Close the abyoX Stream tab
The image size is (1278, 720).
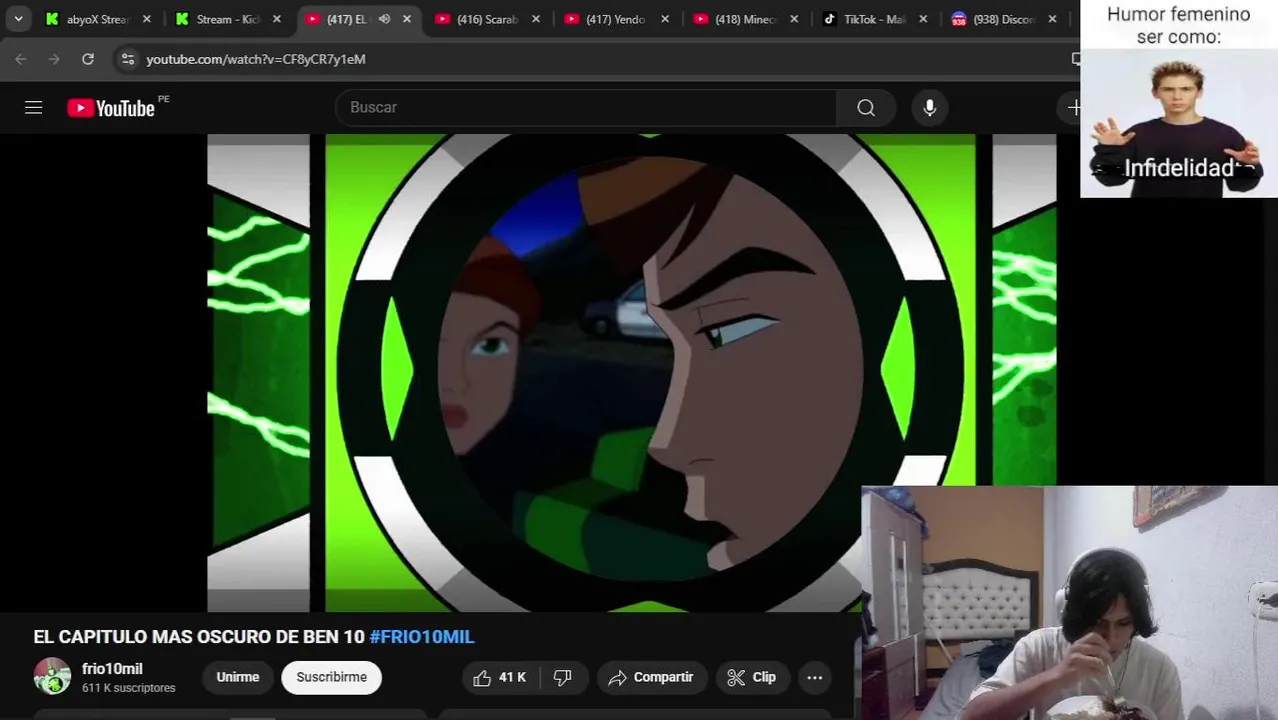pos(147,19)
